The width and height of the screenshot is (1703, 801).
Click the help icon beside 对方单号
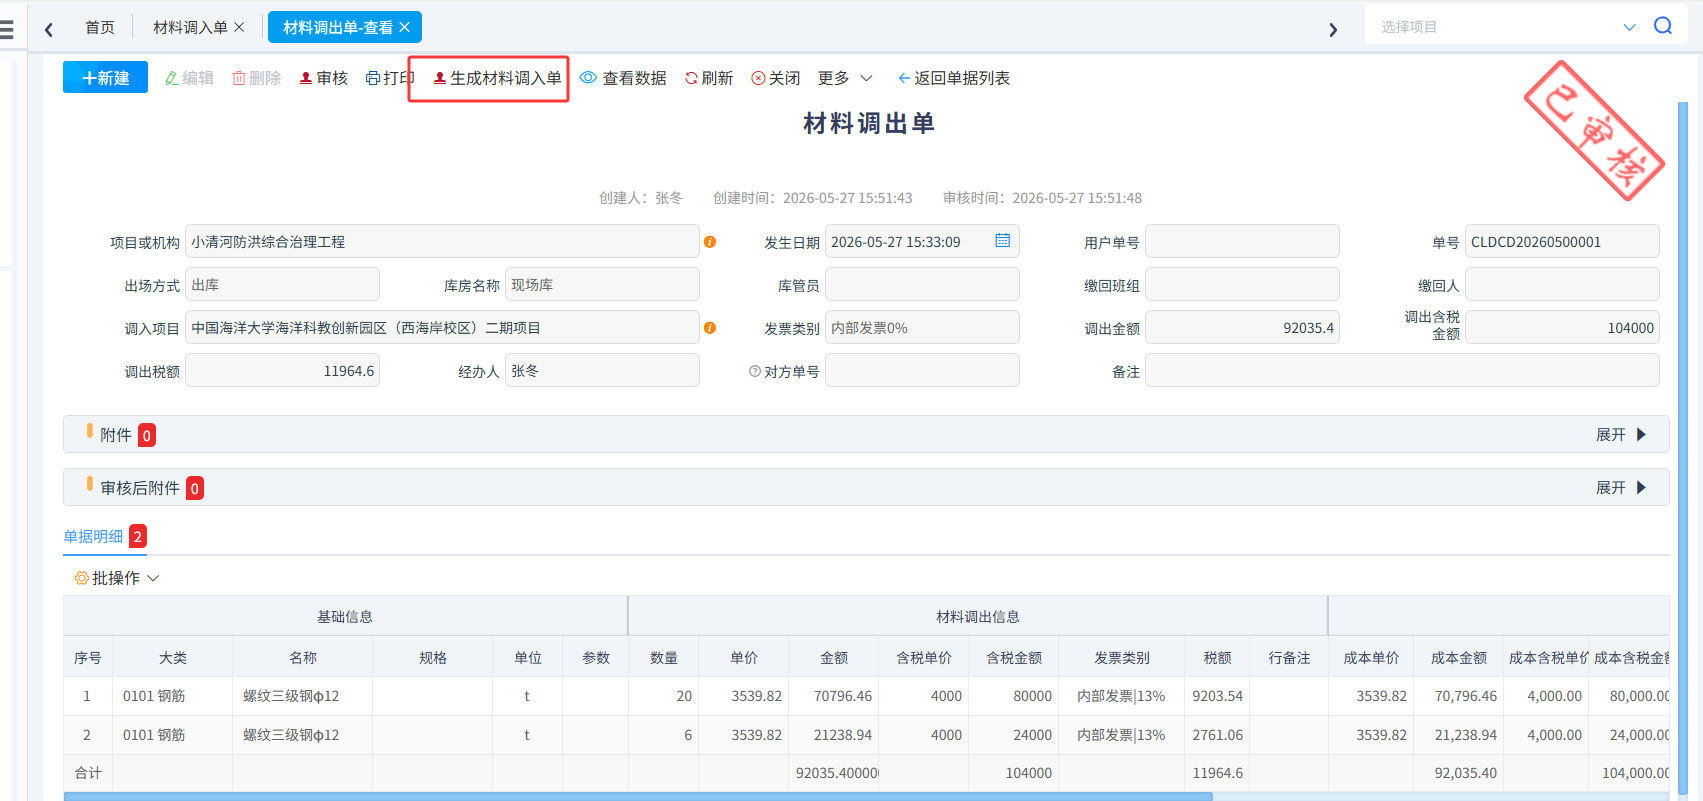pyautogui.click(x=755, y=371)
